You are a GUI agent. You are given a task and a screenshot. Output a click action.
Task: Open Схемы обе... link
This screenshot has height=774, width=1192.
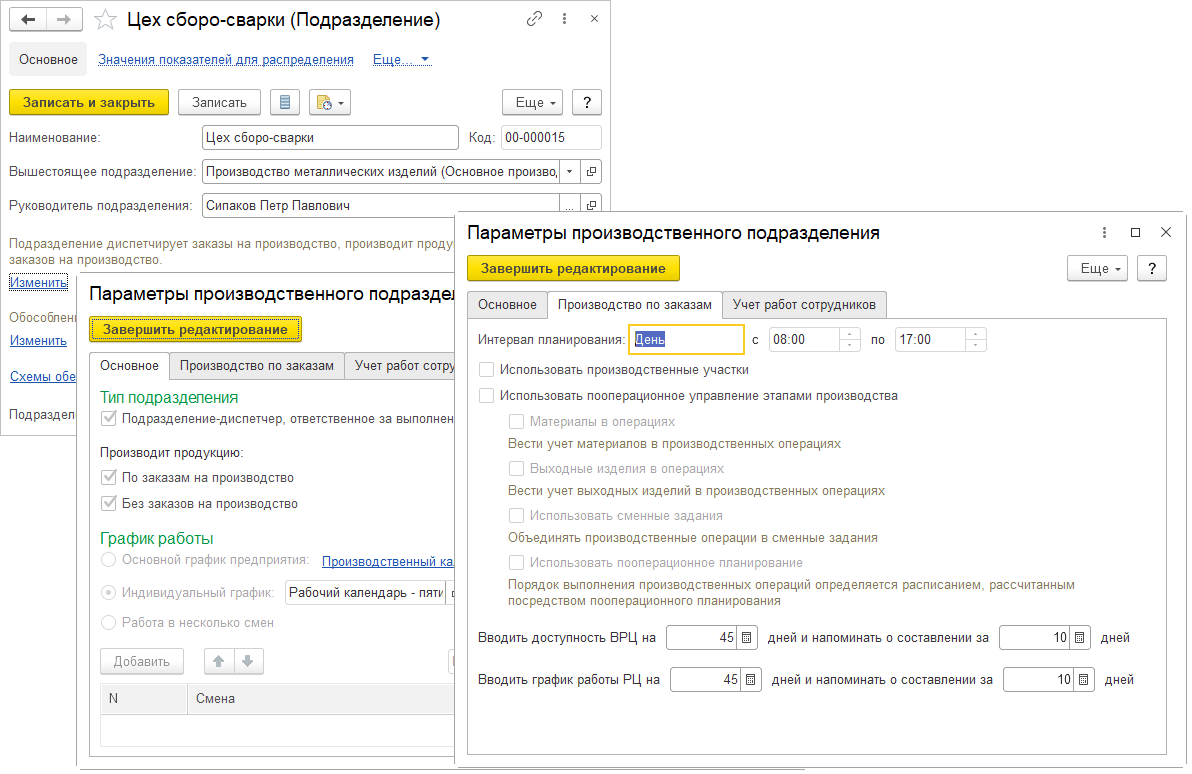tap(43, 376)
